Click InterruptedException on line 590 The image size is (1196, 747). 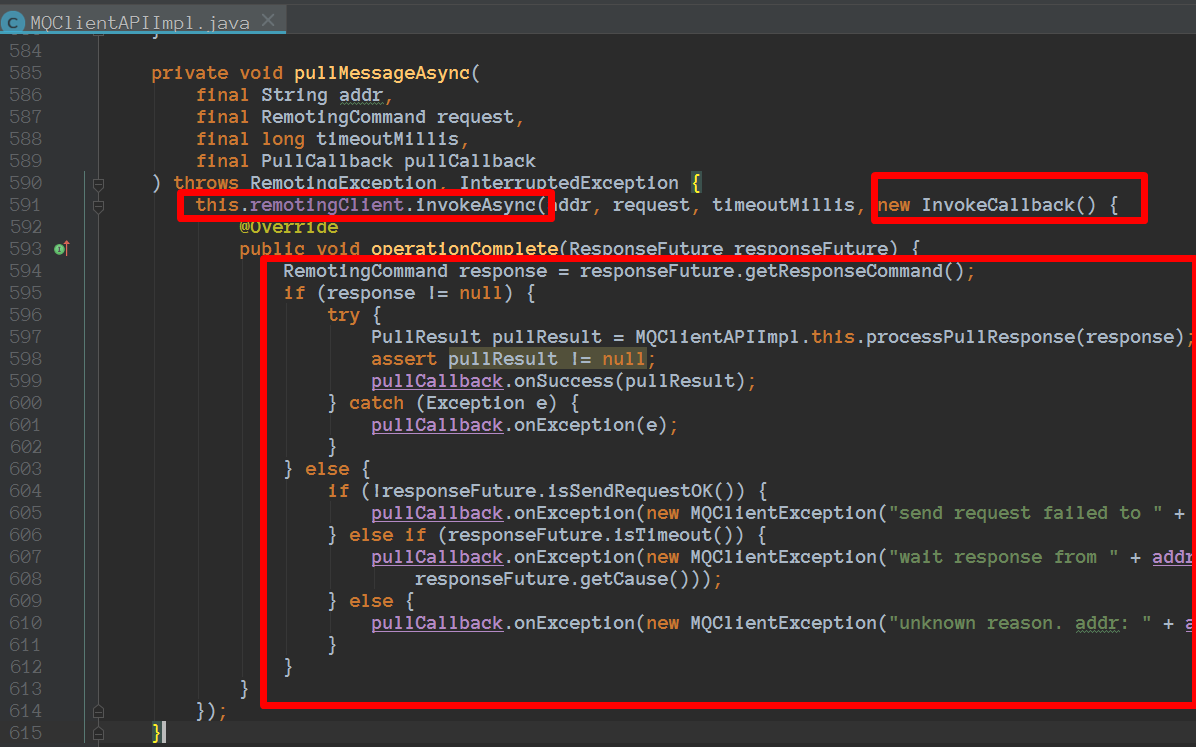click(569, 183)
